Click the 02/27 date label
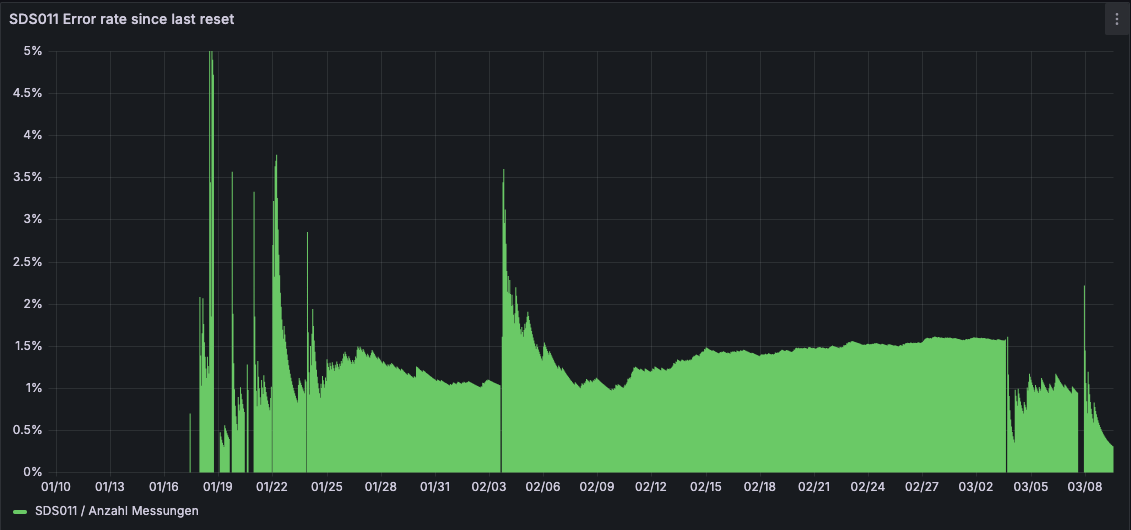1131x530 pixels. coord(923,487)
